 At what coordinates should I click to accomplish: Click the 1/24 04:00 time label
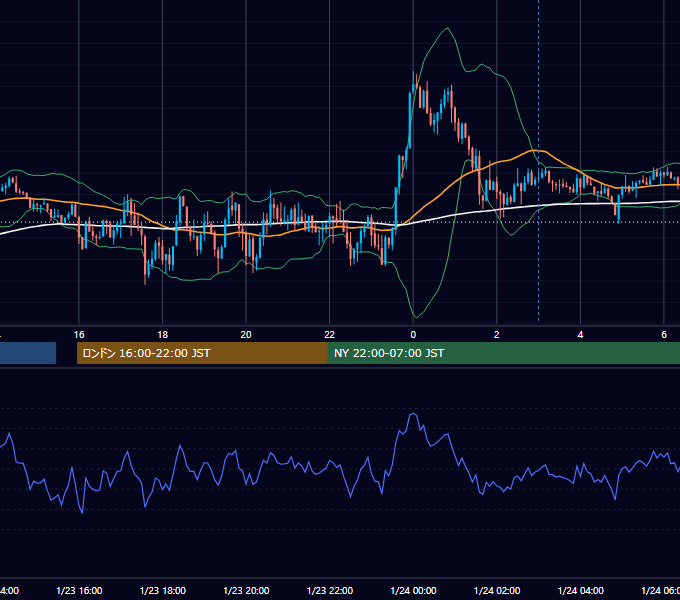(580, 590)
